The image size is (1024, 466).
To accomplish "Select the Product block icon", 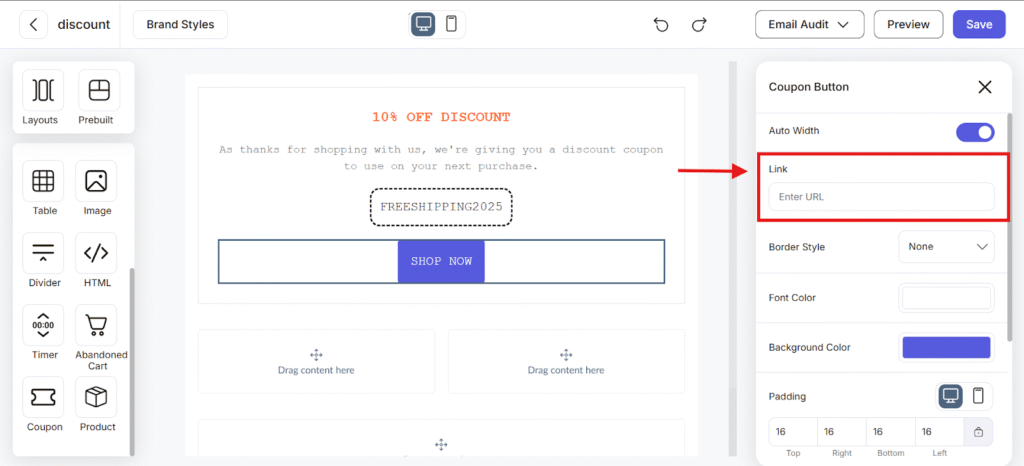I will pos(96,397).
